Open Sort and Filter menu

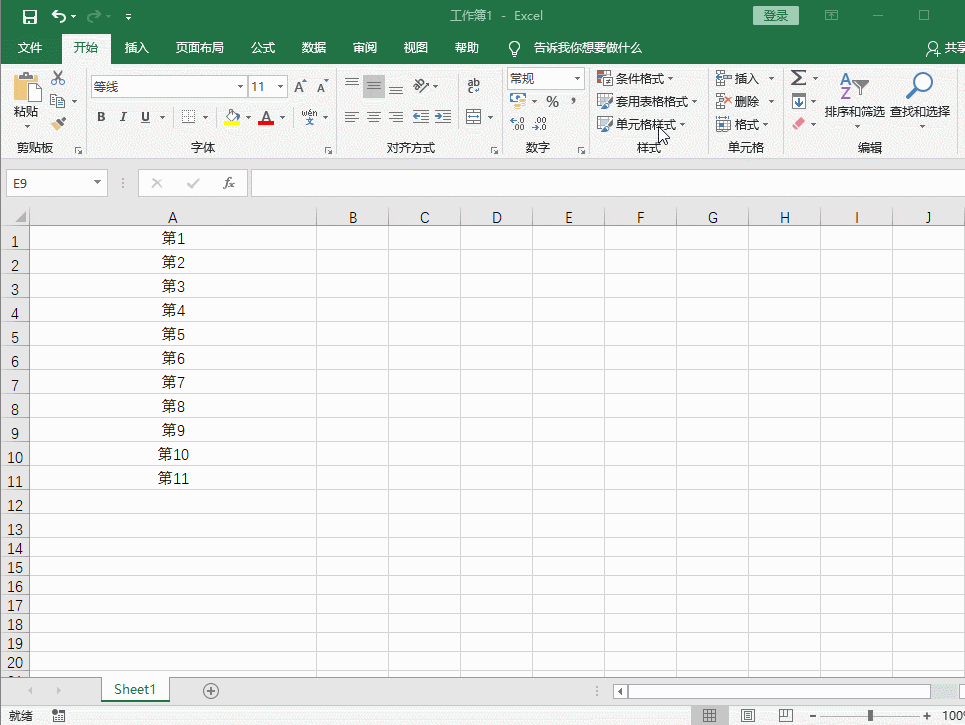pos(855,98)
